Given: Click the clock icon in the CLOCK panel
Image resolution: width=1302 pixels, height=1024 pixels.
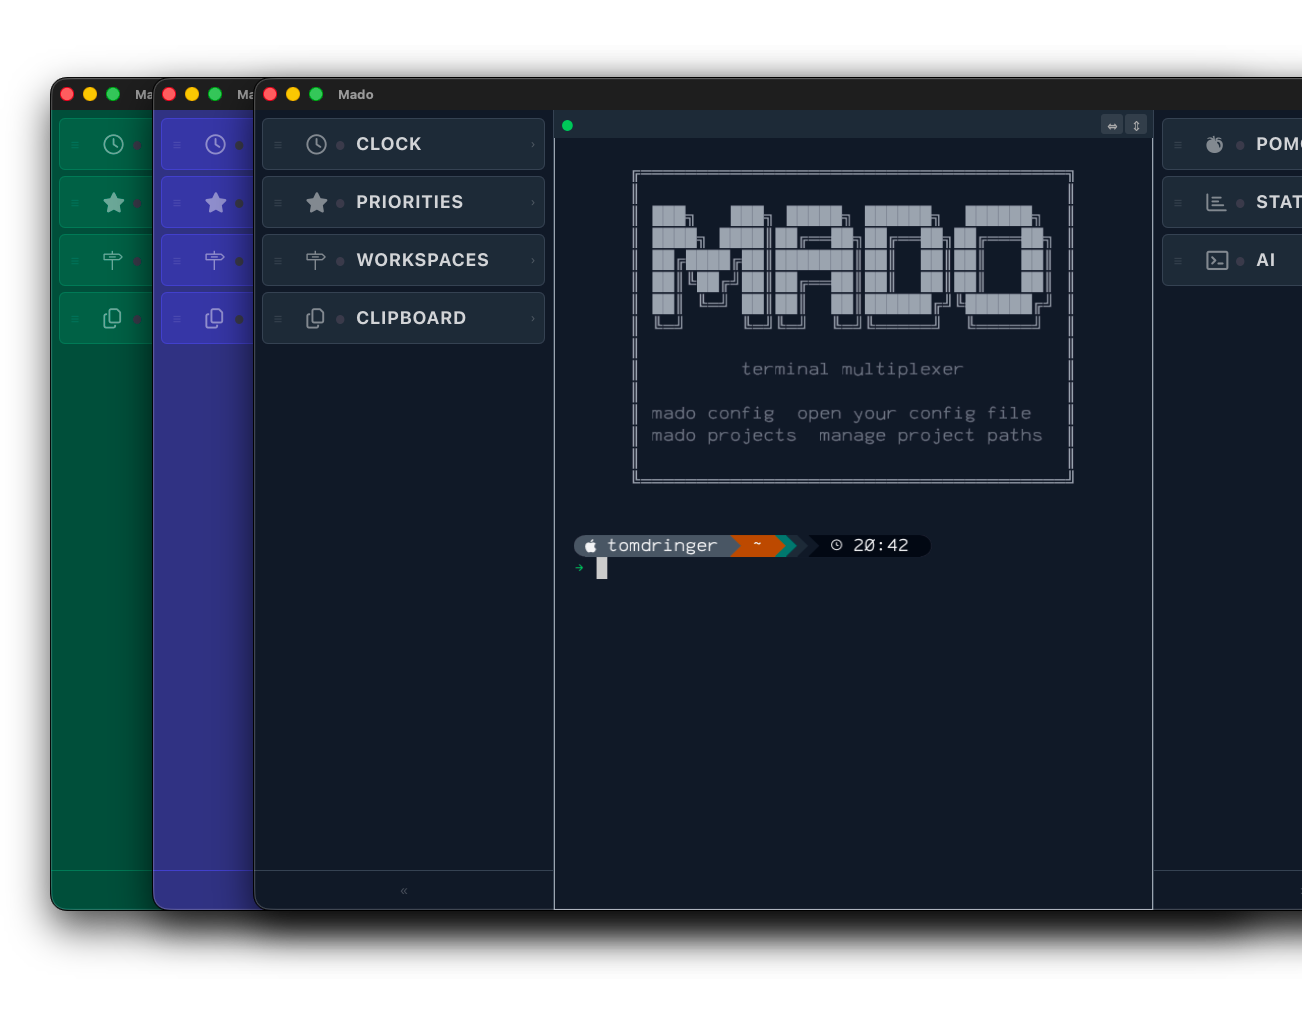Looking at the screenshot, I should click(x=316, y=144).
